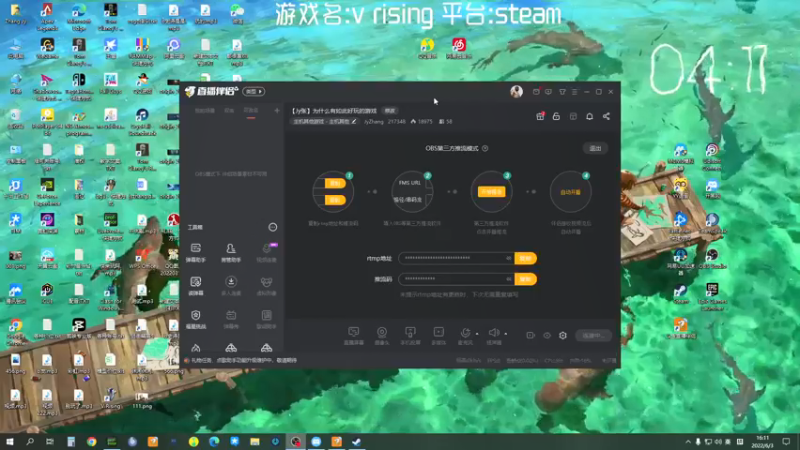Click the toolbox more options circle icon
The image size is (800, 450).
pos(273,227)
